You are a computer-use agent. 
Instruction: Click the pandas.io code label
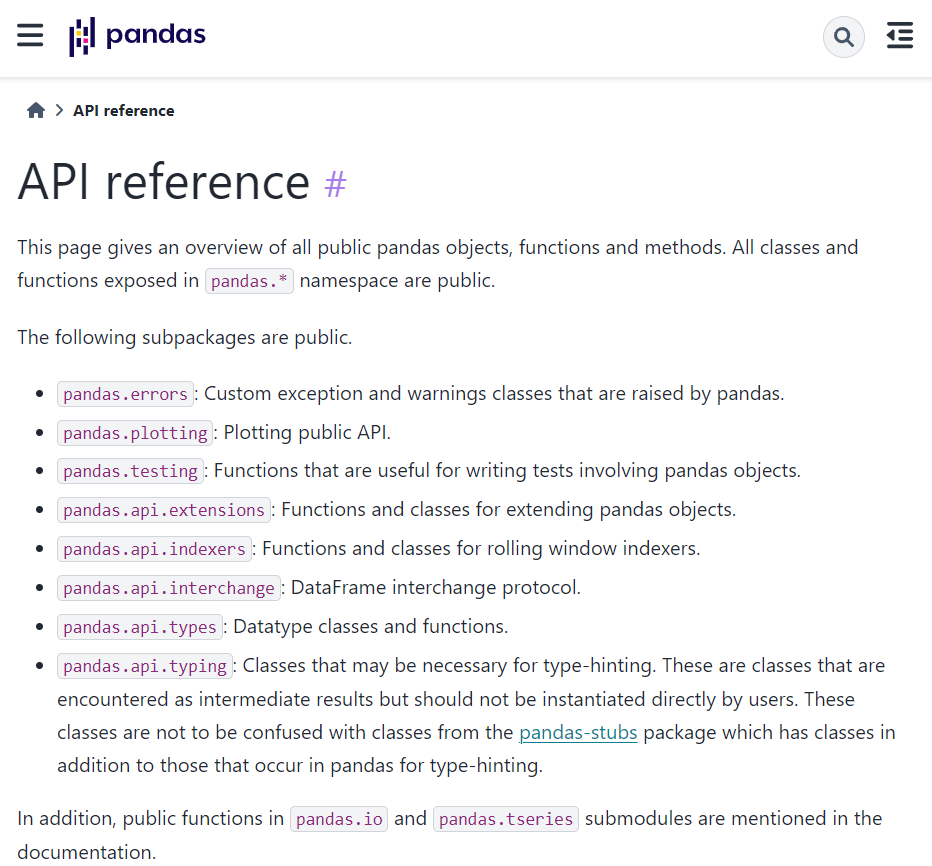(339, 819)
